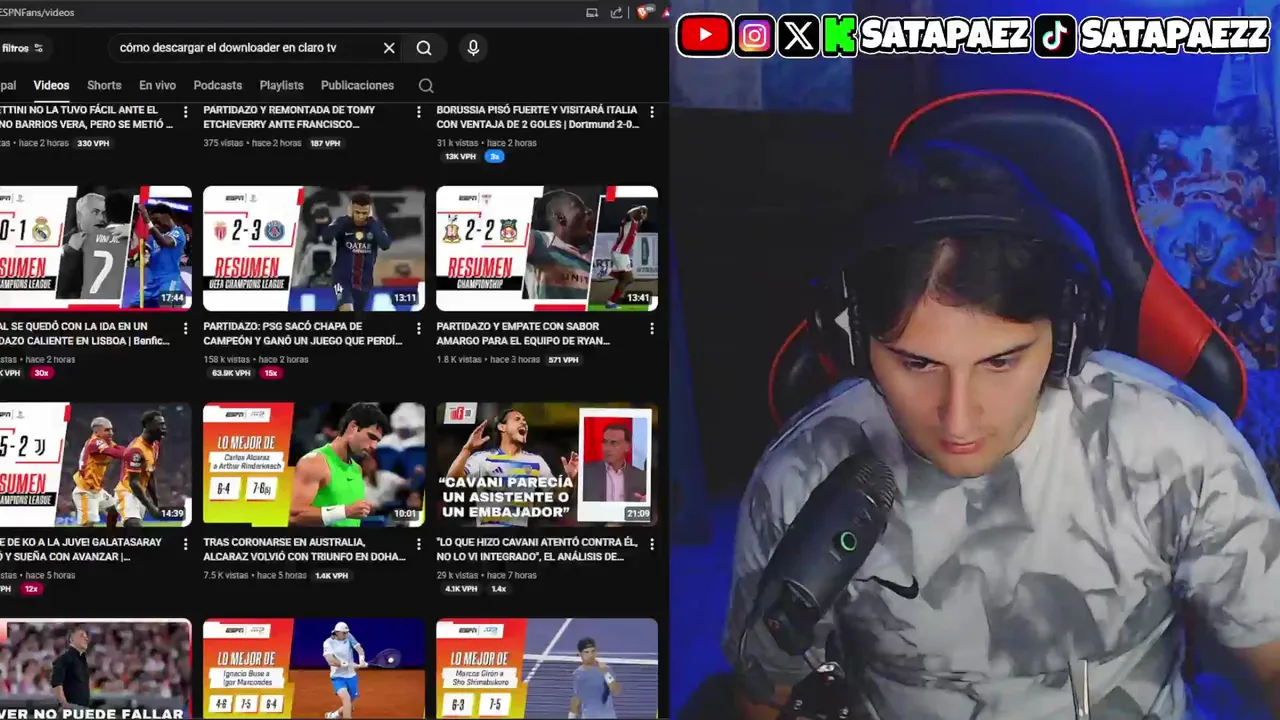
Task: Open options menu for PSG SACÓ CHAPA video
Action: tap(419, 328)
